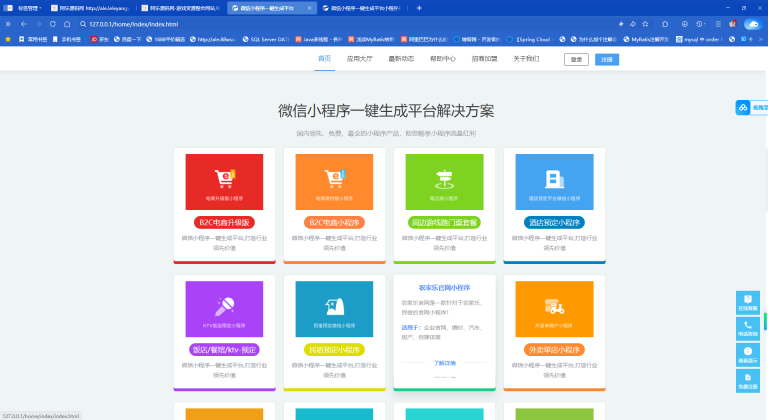Open the 百度一下 bookmark

pos(127,39)
